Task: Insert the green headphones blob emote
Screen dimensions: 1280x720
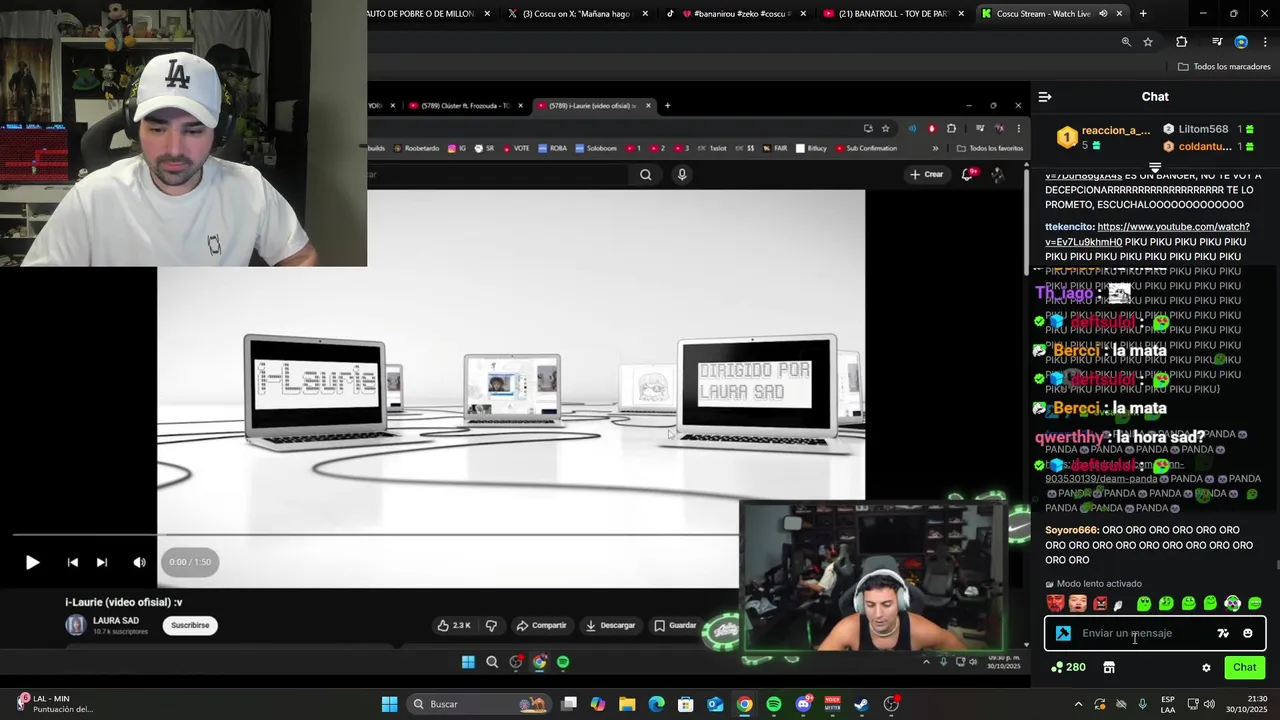Action: click(1232, 603)
